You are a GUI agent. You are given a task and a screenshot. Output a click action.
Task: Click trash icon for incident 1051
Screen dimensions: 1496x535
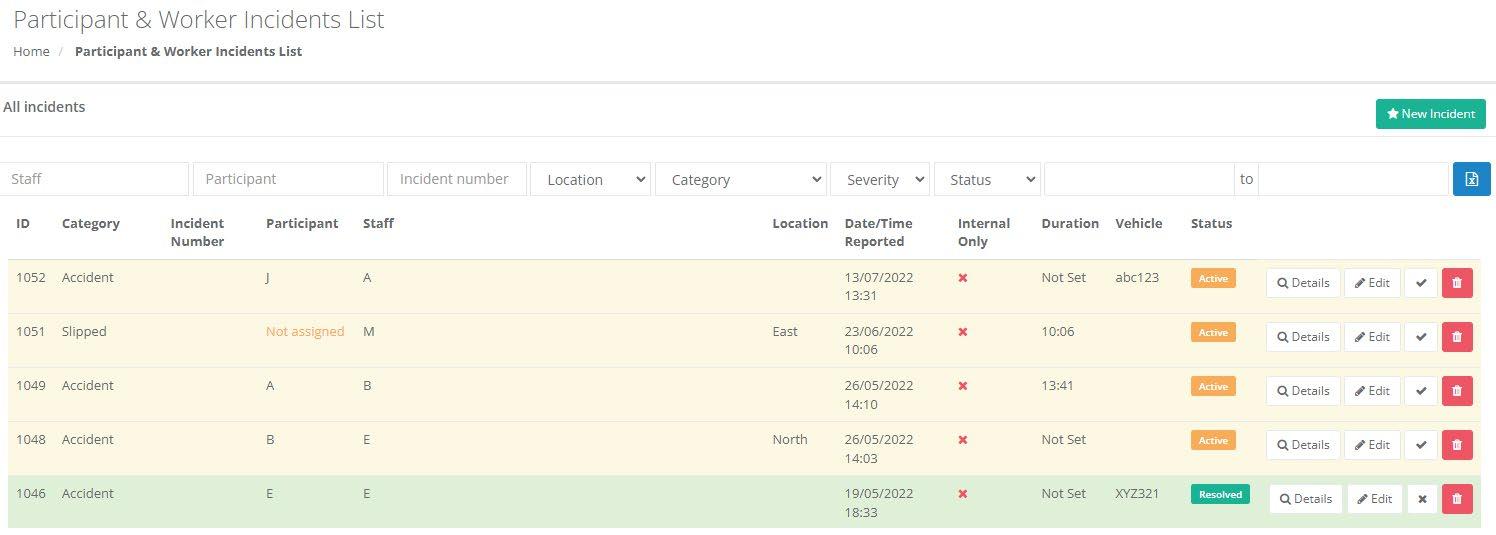tap(1456, 337)
